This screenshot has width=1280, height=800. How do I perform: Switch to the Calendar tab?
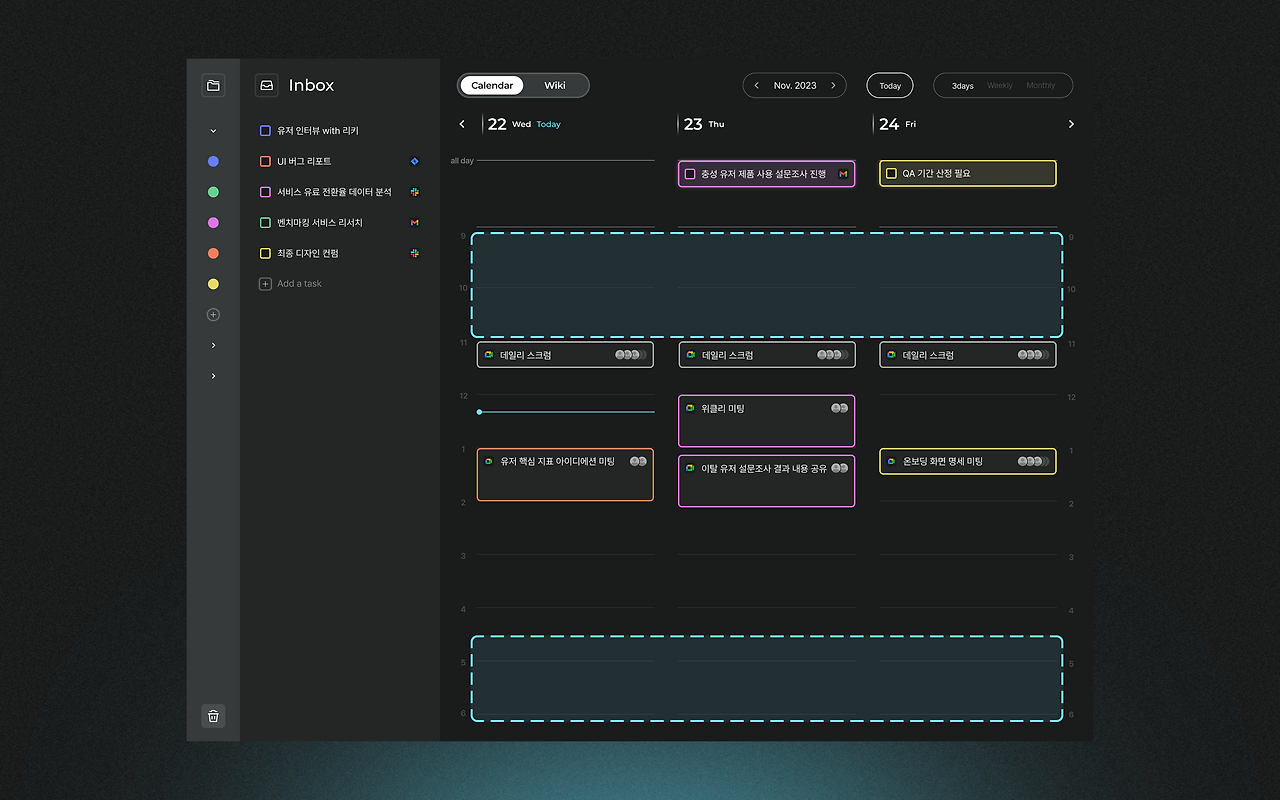pyautogui.click(x=492, y=86)
